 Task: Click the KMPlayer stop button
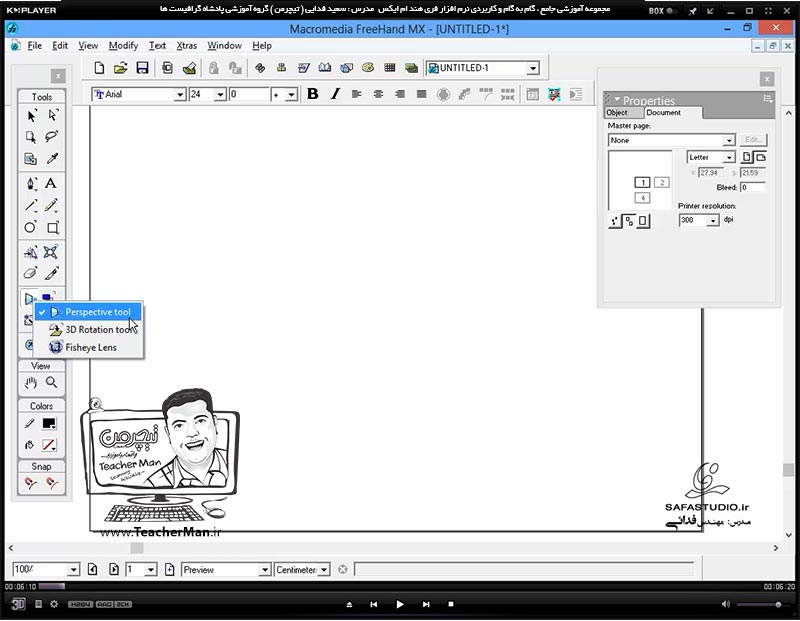pos(451,604)
